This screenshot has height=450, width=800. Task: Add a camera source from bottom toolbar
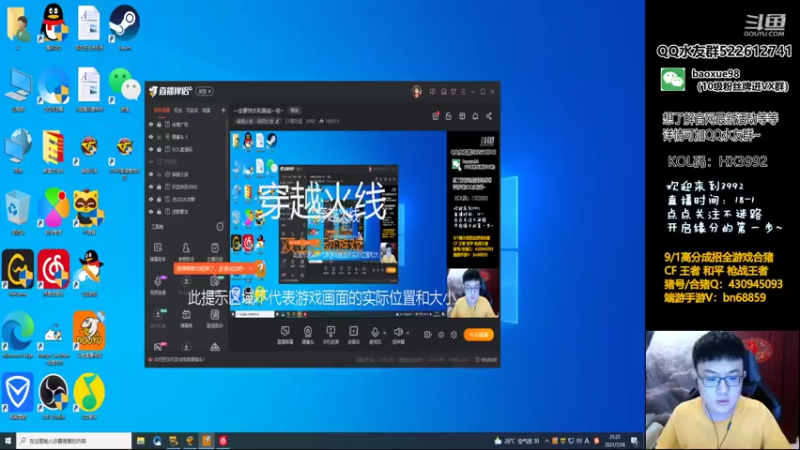pos(308,335)
